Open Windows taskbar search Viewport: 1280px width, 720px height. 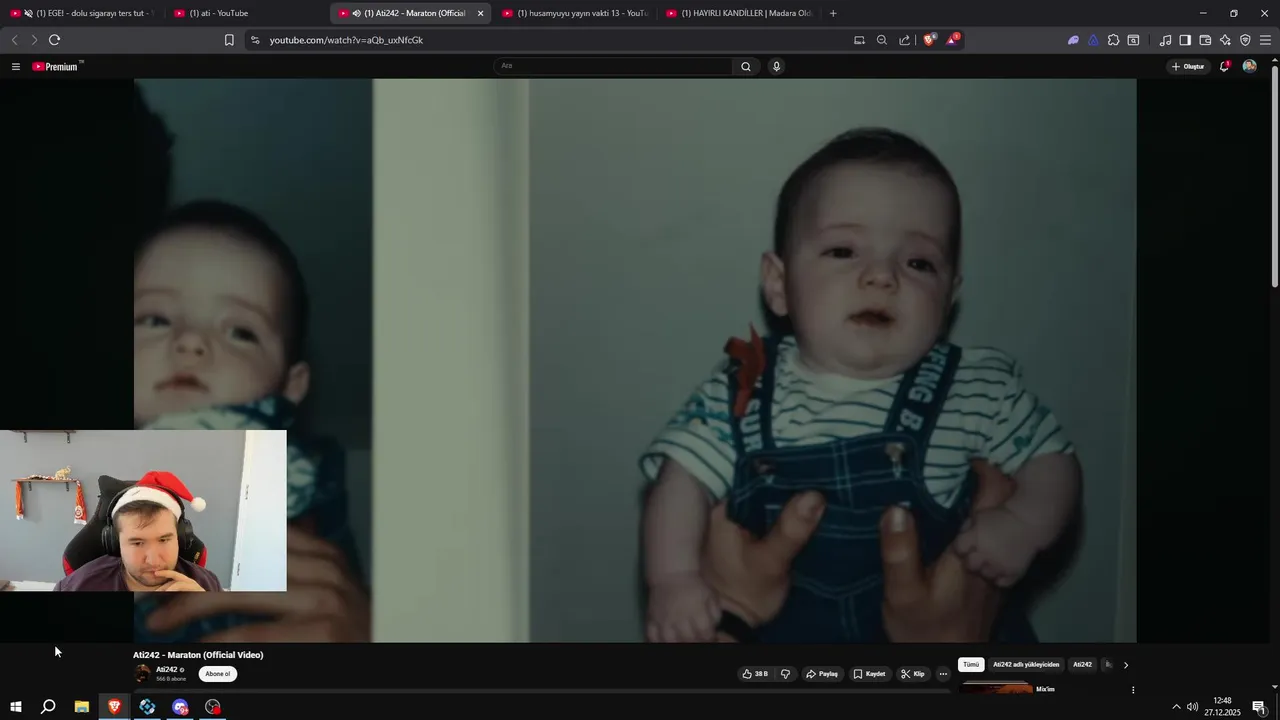[48, 707]
